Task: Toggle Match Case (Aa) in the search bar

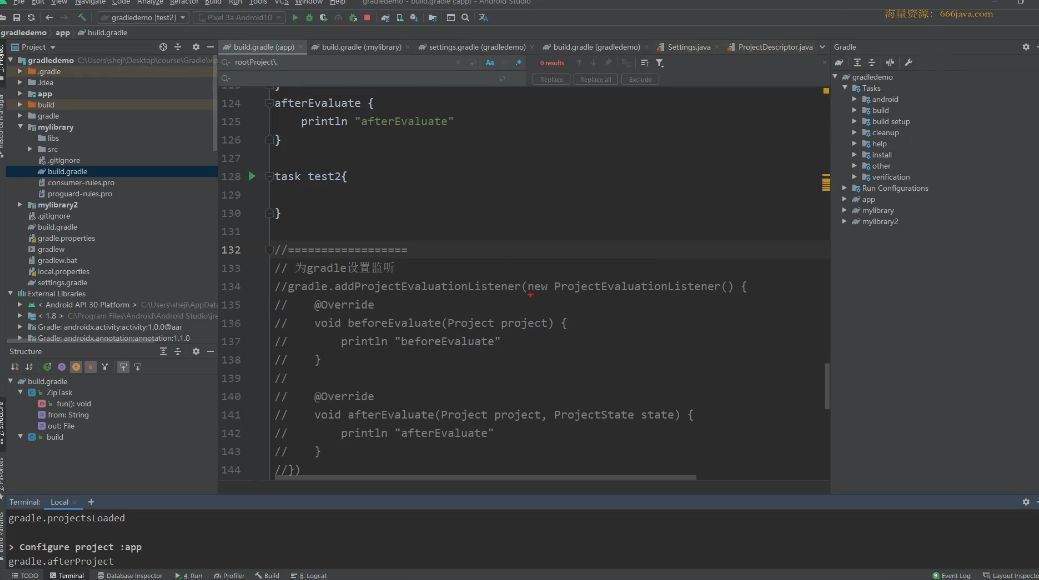Action: (490, 63)
